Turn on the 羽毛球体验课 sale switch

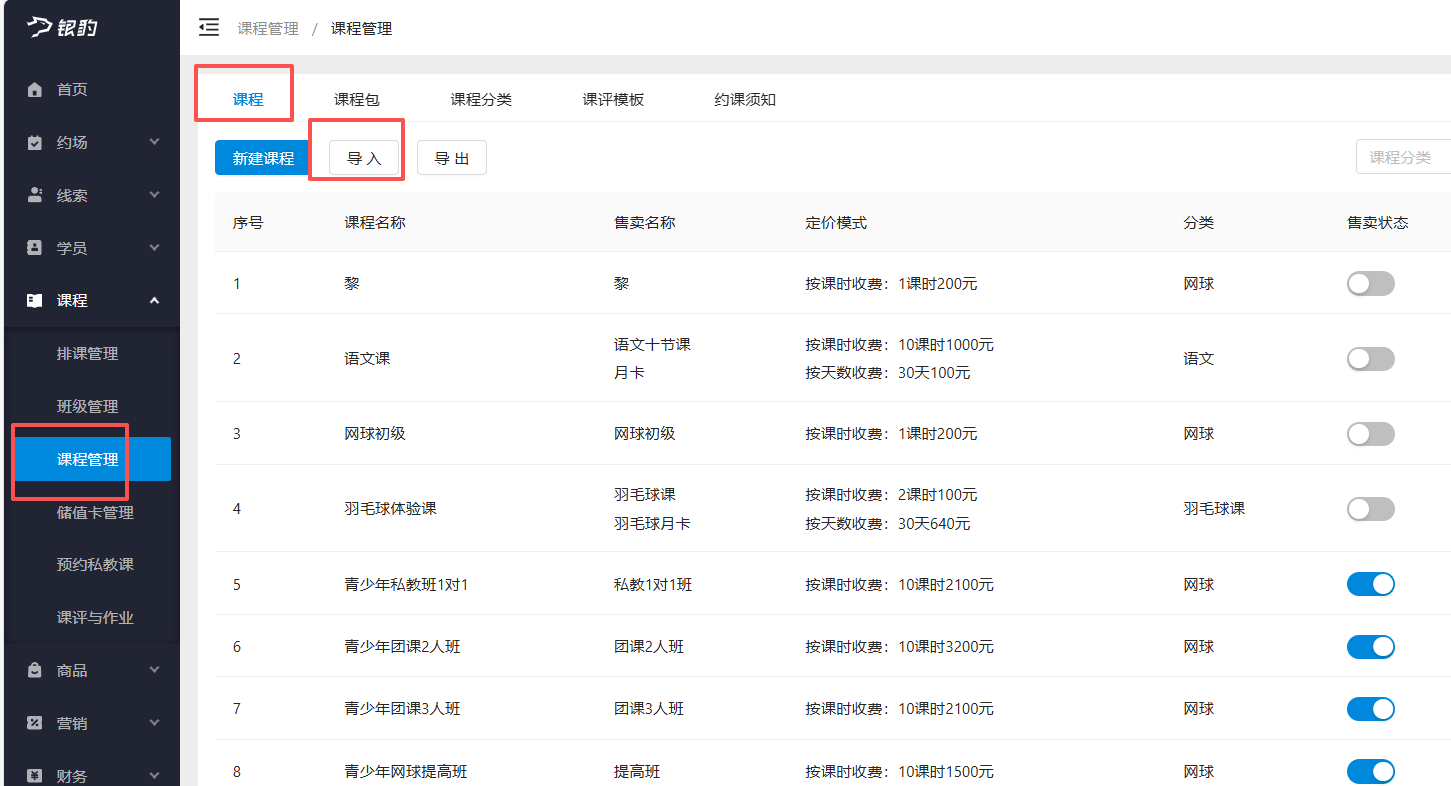coord(1370,508)
